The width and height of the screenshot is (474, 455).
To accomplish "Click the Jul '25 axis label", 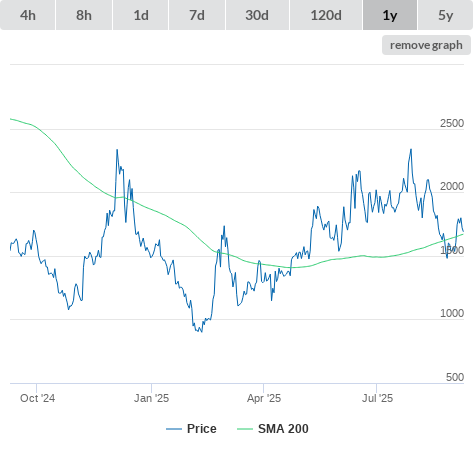I will 377,398.
